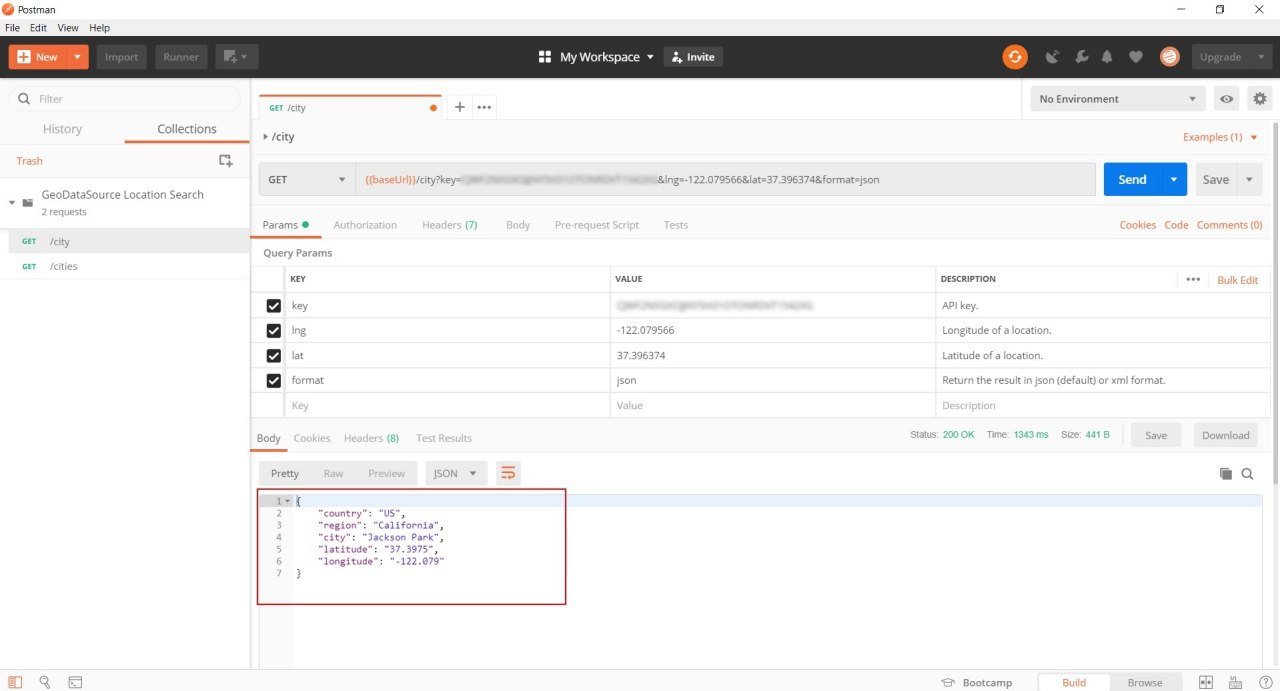Toggle the sidebar icon in status bar
The height and width of the screenshot is (691, 1280).
point(15,682)
